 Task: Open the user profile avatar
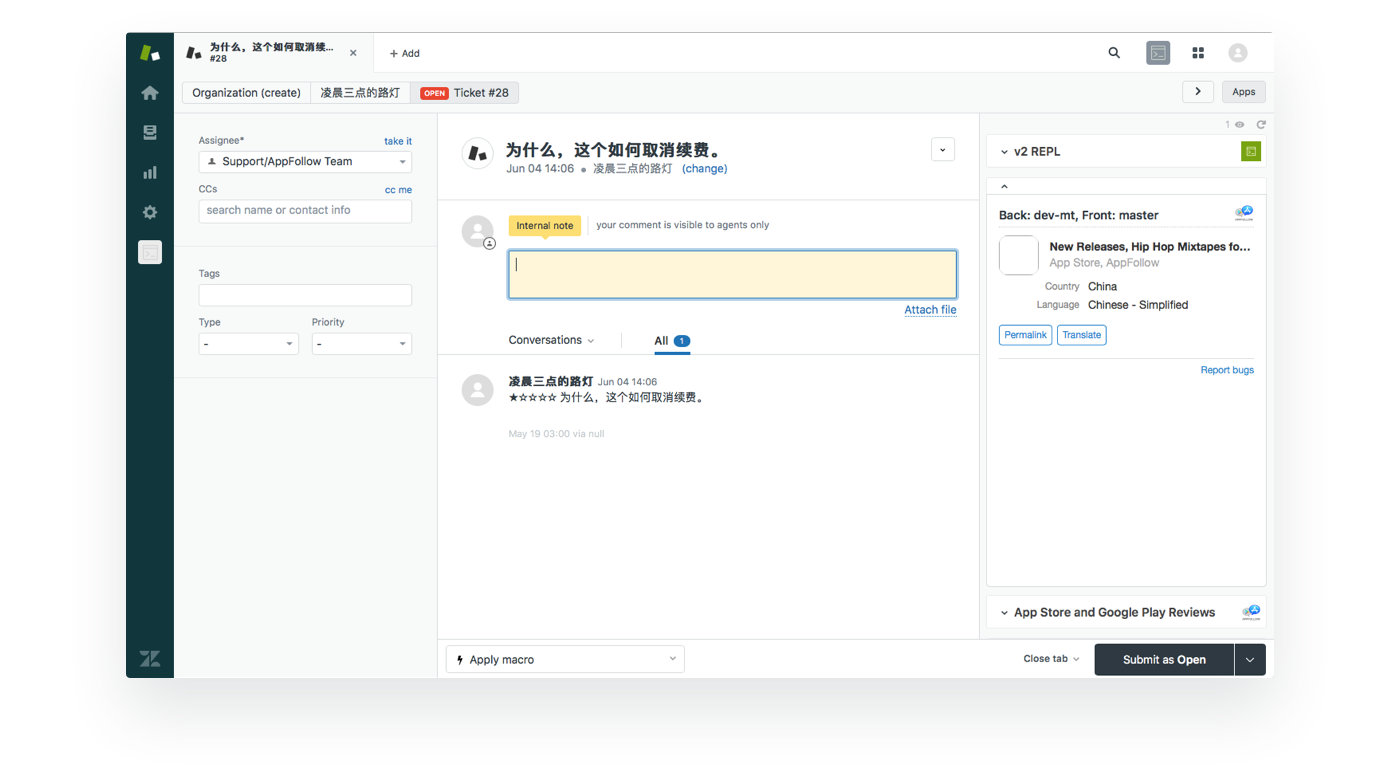1238,53
